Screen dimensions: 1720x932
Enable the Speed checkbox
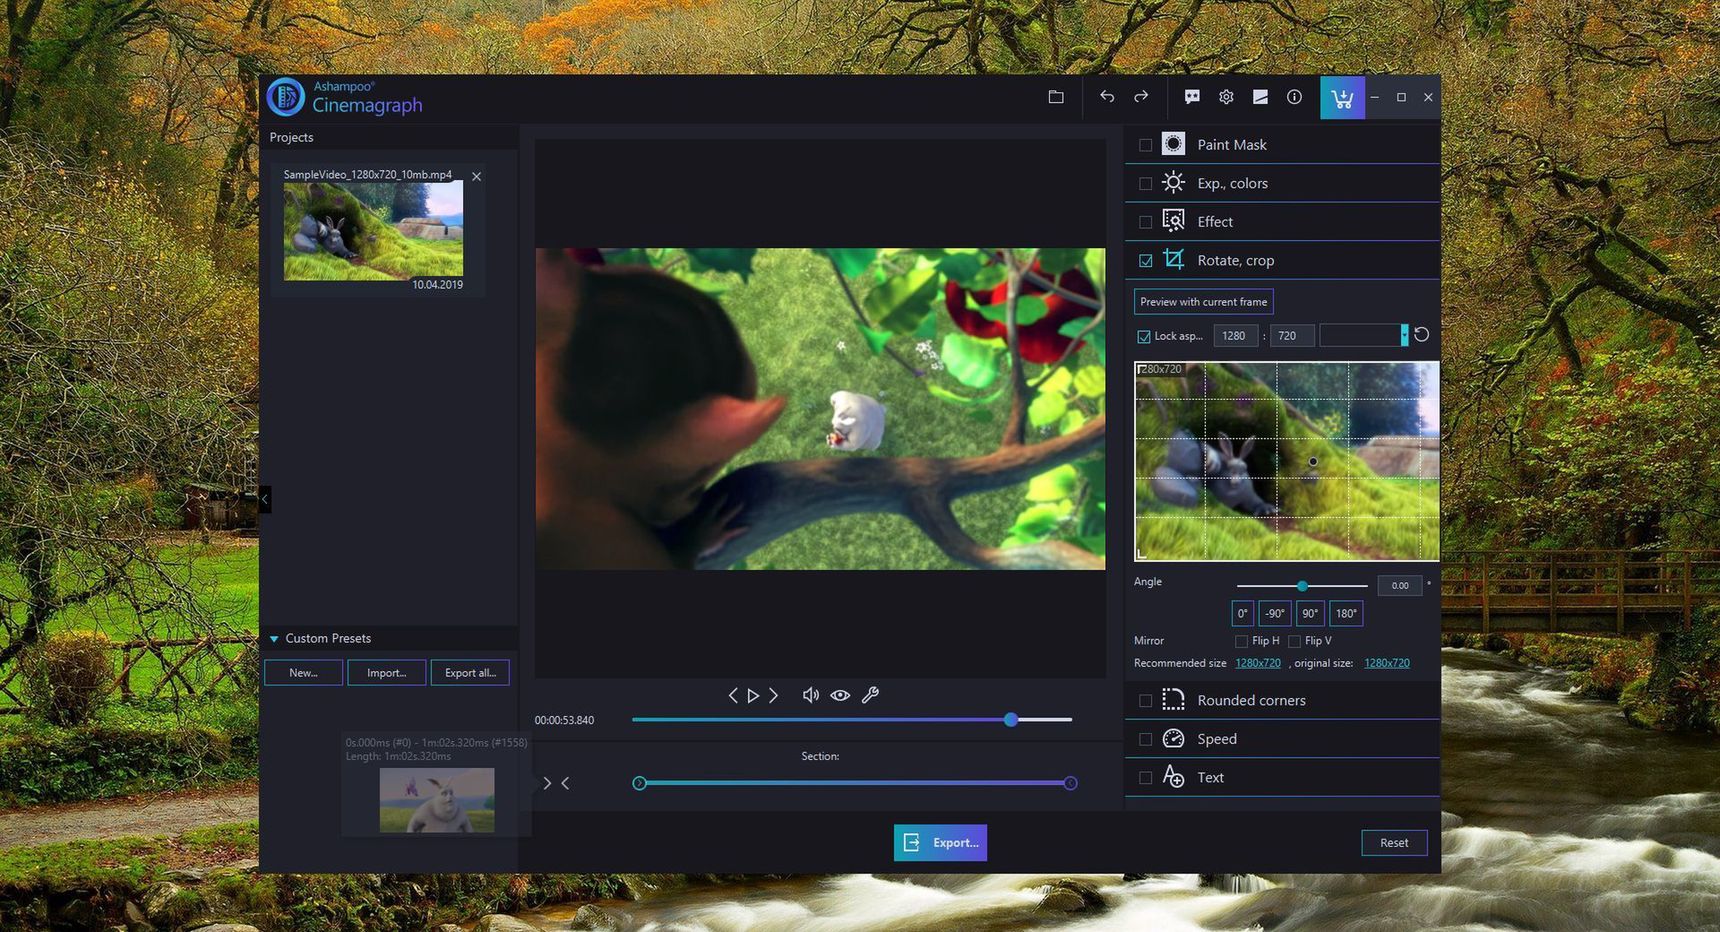click(x=1146, y=740)
